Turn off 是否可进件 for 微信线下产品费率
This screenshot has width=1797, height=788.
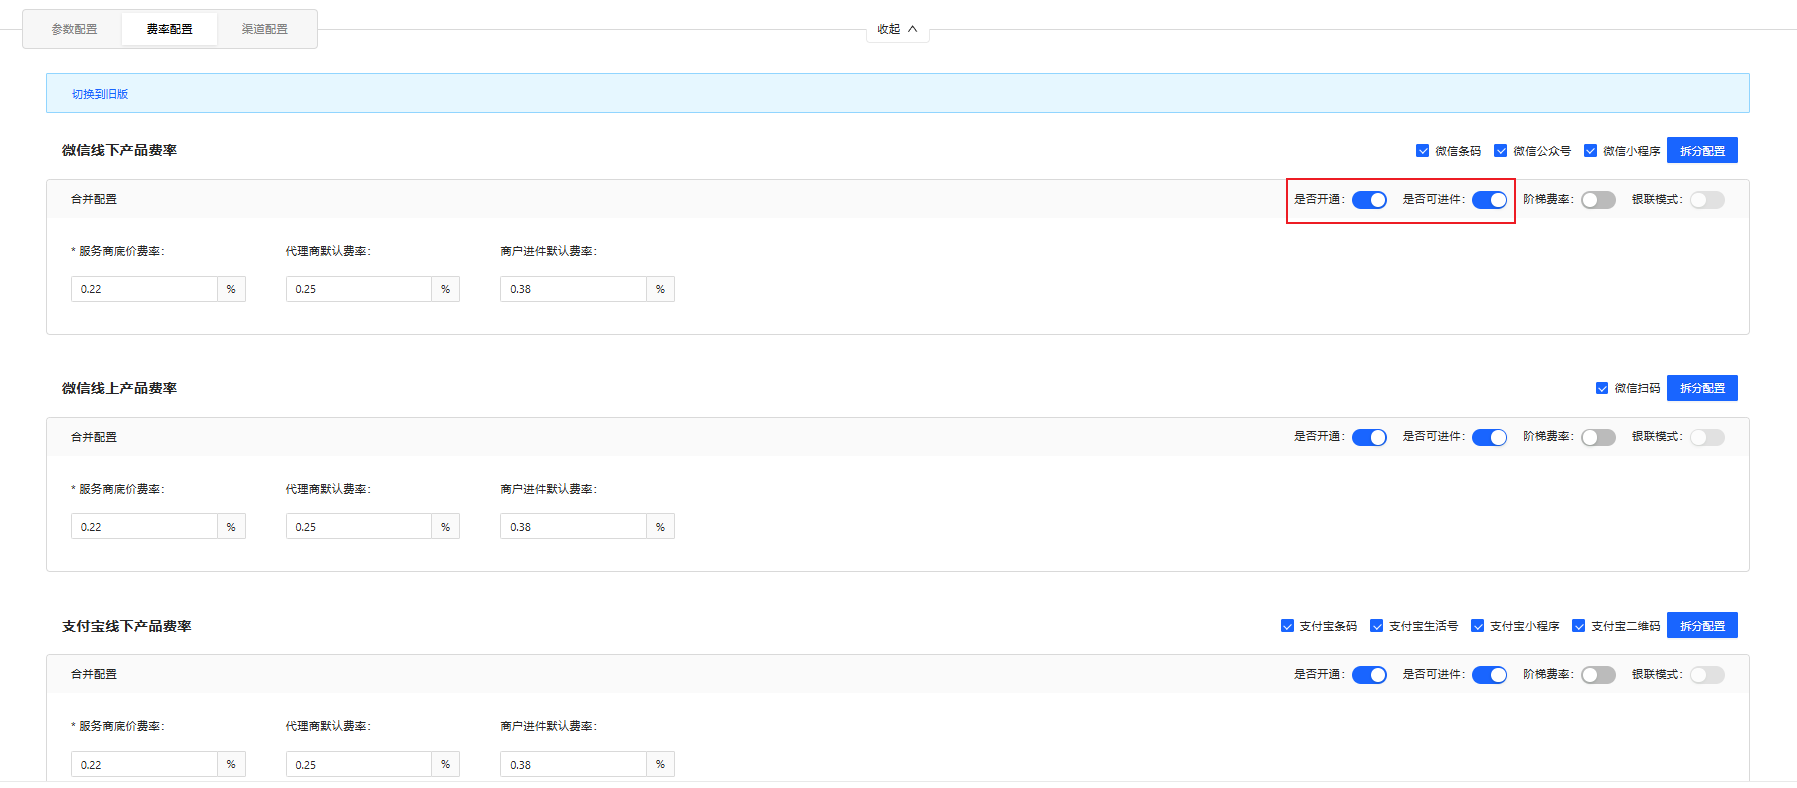[1489, 200]
